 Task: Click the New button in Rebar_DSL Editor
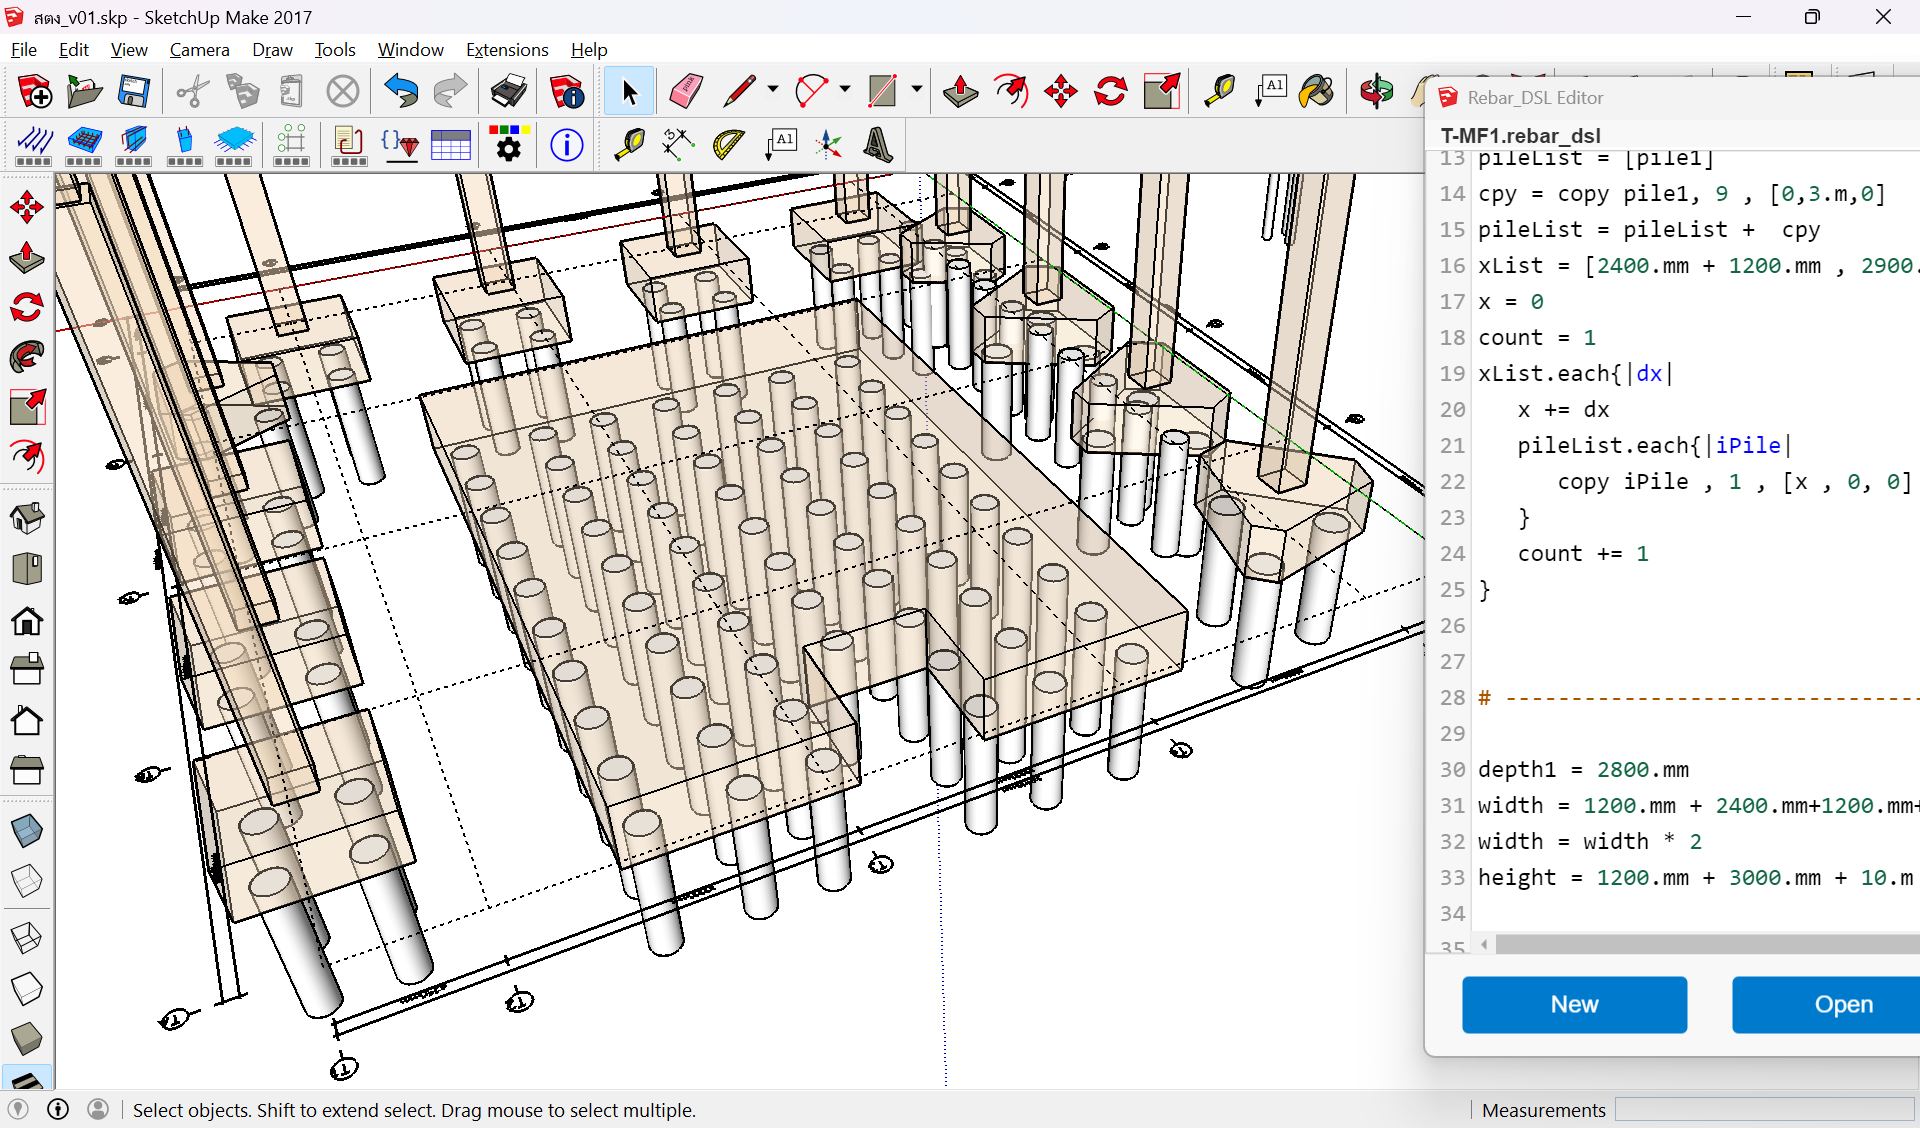tap(1574, 1005)
